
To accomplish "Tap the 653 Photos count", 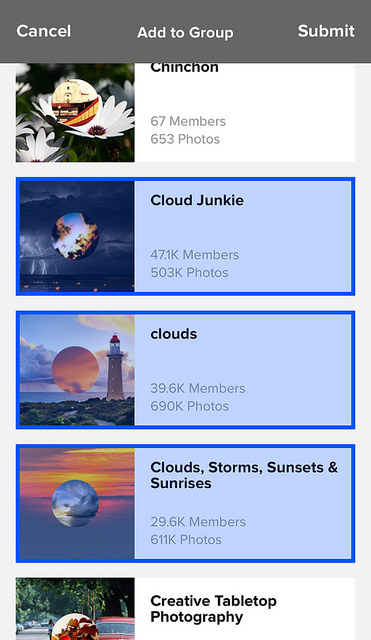I will (x=185, y=139).
